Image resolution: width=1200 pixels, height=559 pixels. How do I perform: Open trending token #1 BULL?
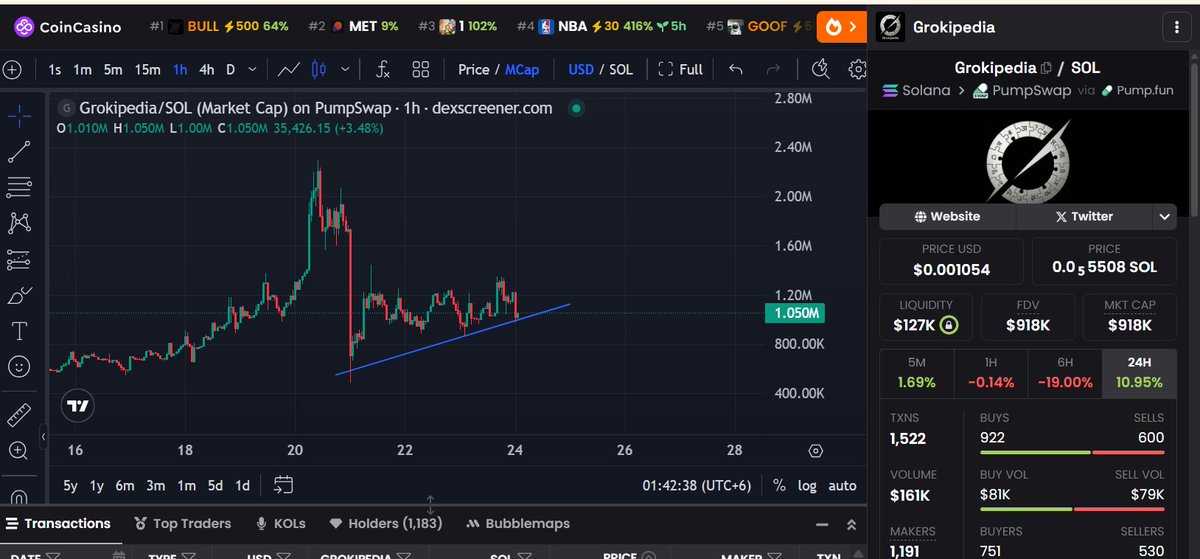pos(220,27)
